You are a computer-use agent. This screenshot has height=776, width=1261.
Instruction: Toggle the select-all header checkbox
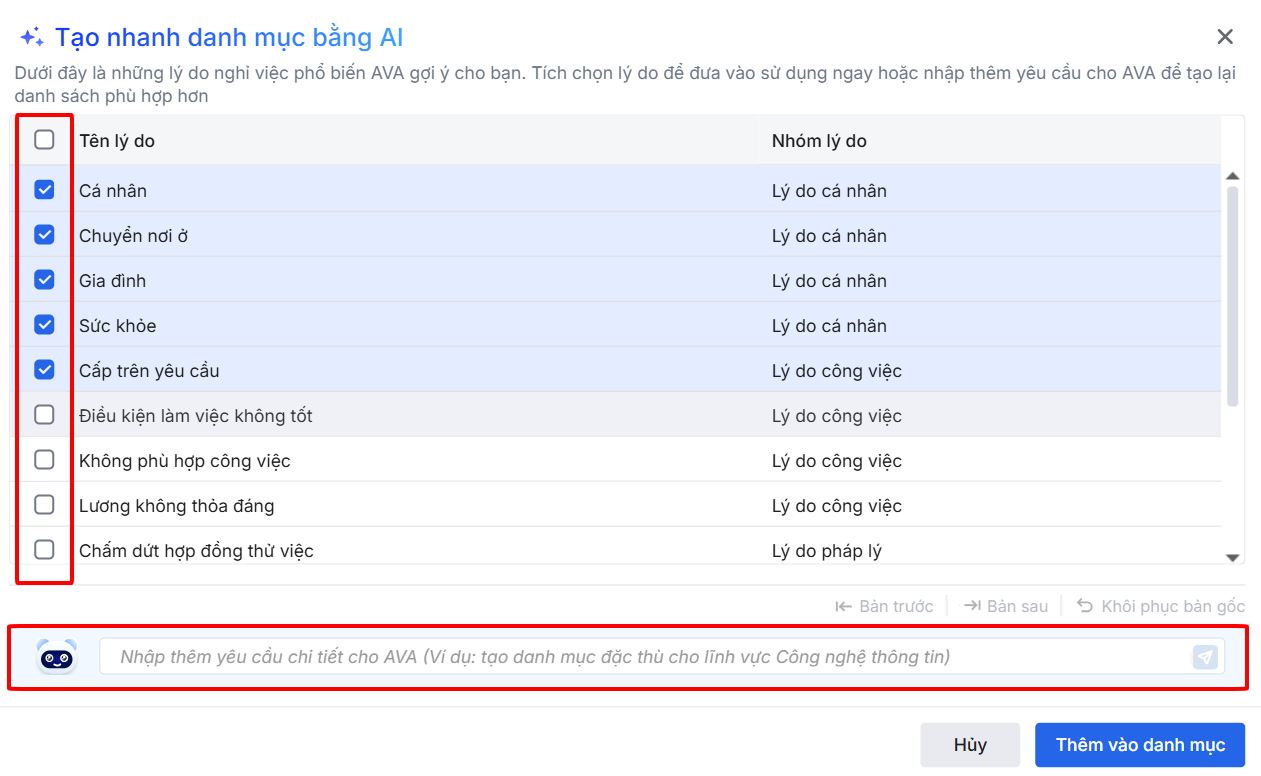[44, 140]
